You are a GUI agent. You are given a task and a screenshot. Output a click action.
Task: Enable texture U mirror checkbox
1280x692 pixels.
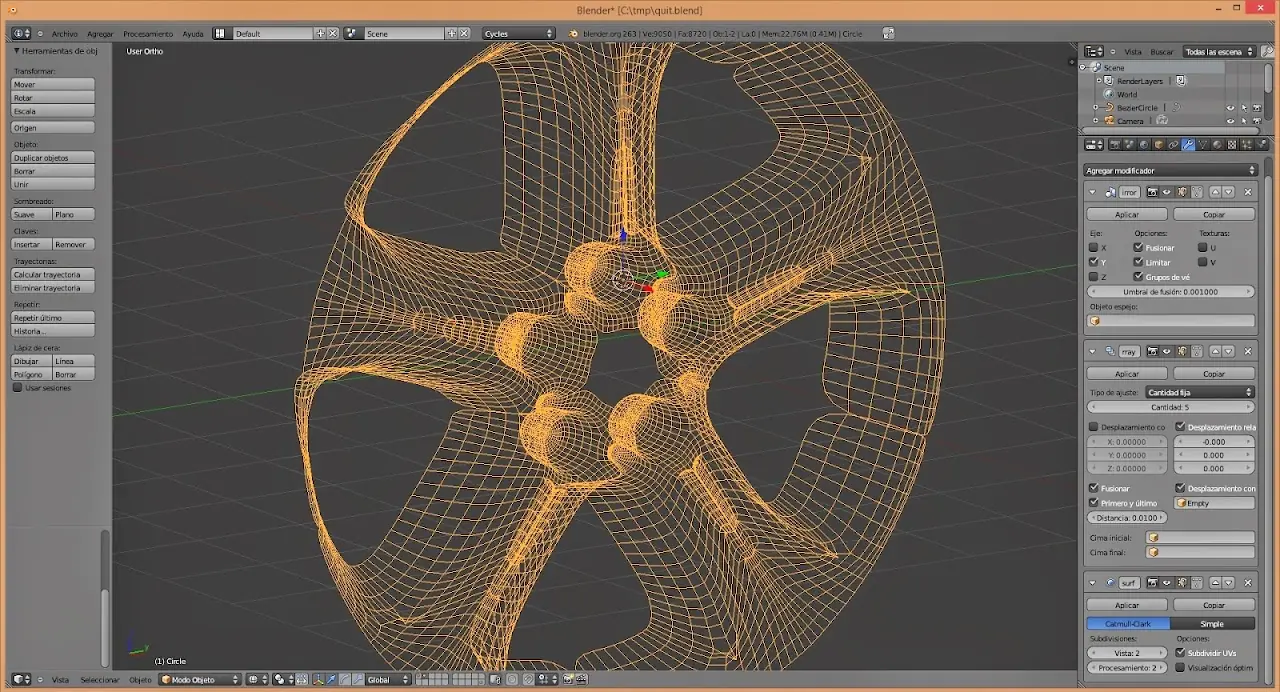tap(1202, 247)
